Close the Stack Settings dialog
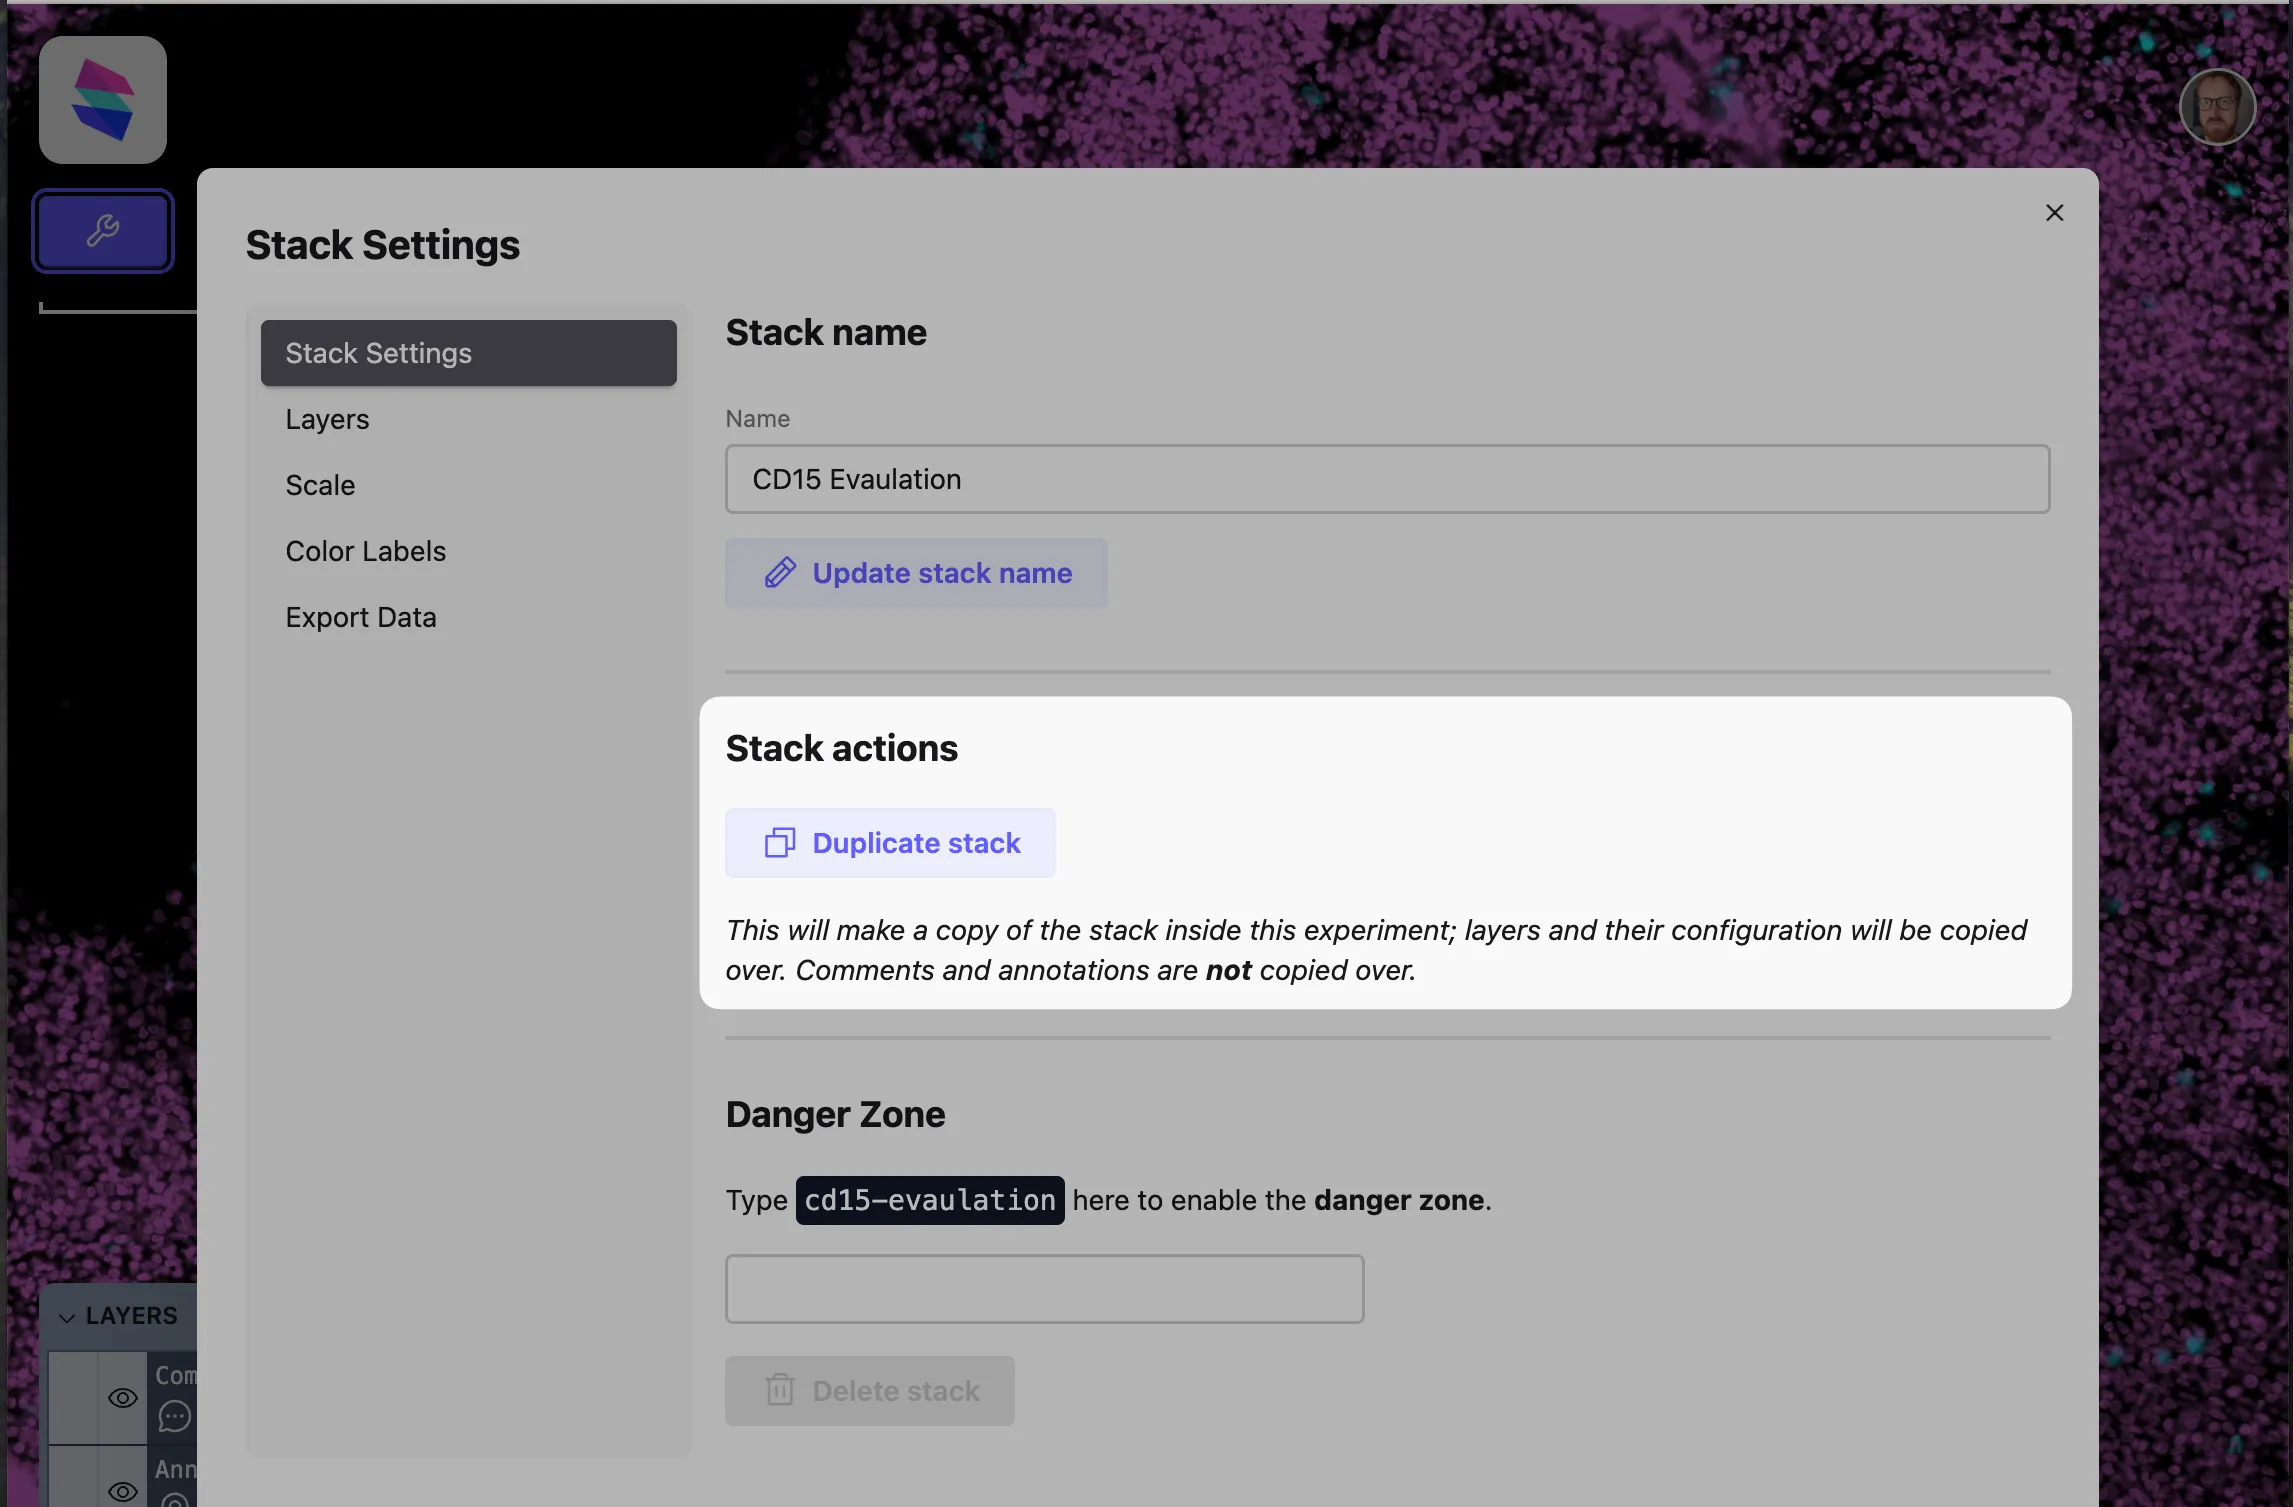 click(2054, 213)
